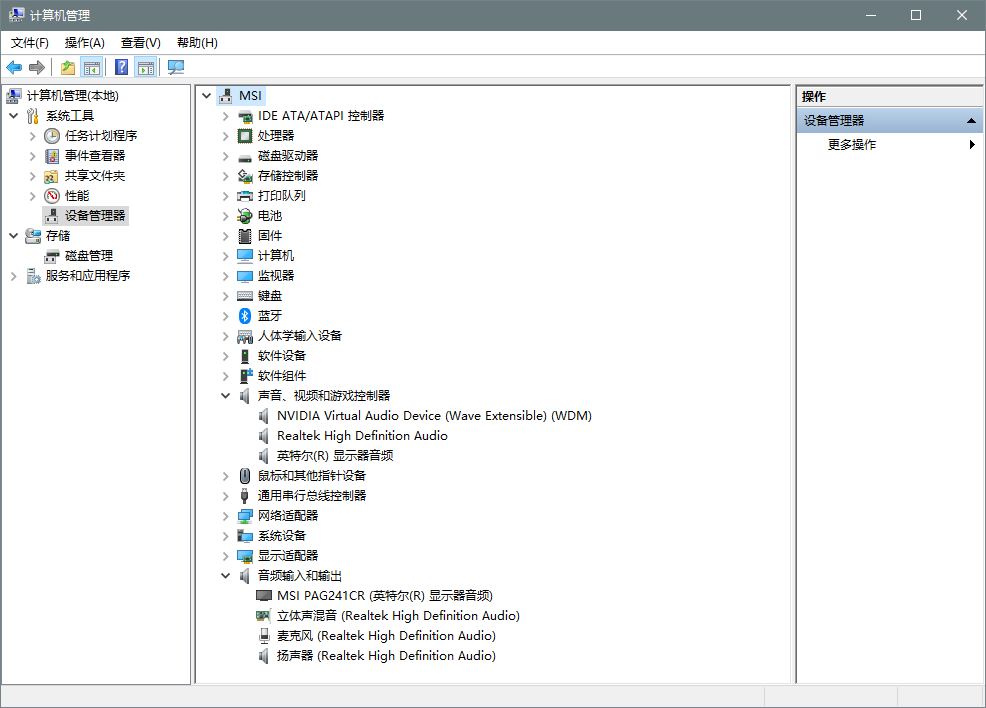Expand the 监视器 node
This screenshot has width=986, height=708.
(225, 276)
